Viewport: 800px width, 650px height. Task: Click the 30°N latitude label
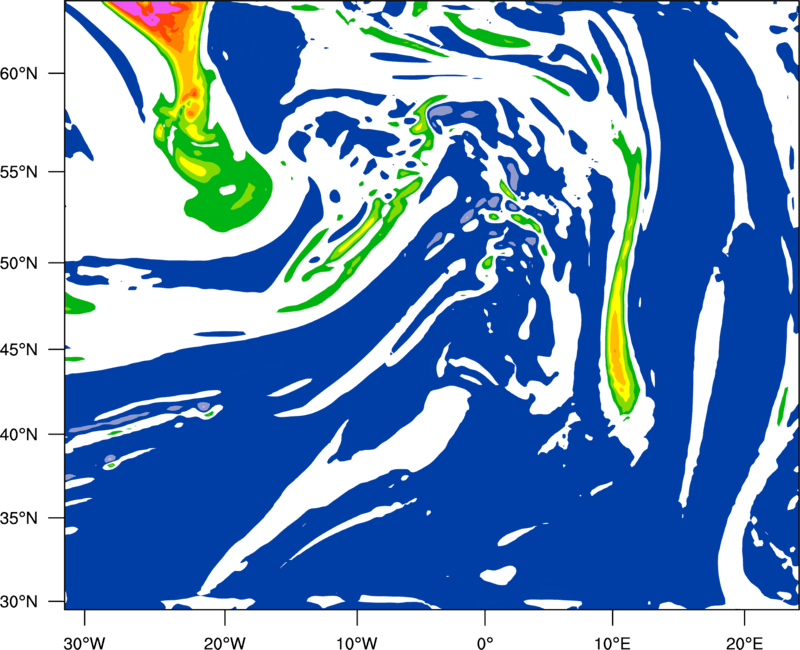point(19,602)
